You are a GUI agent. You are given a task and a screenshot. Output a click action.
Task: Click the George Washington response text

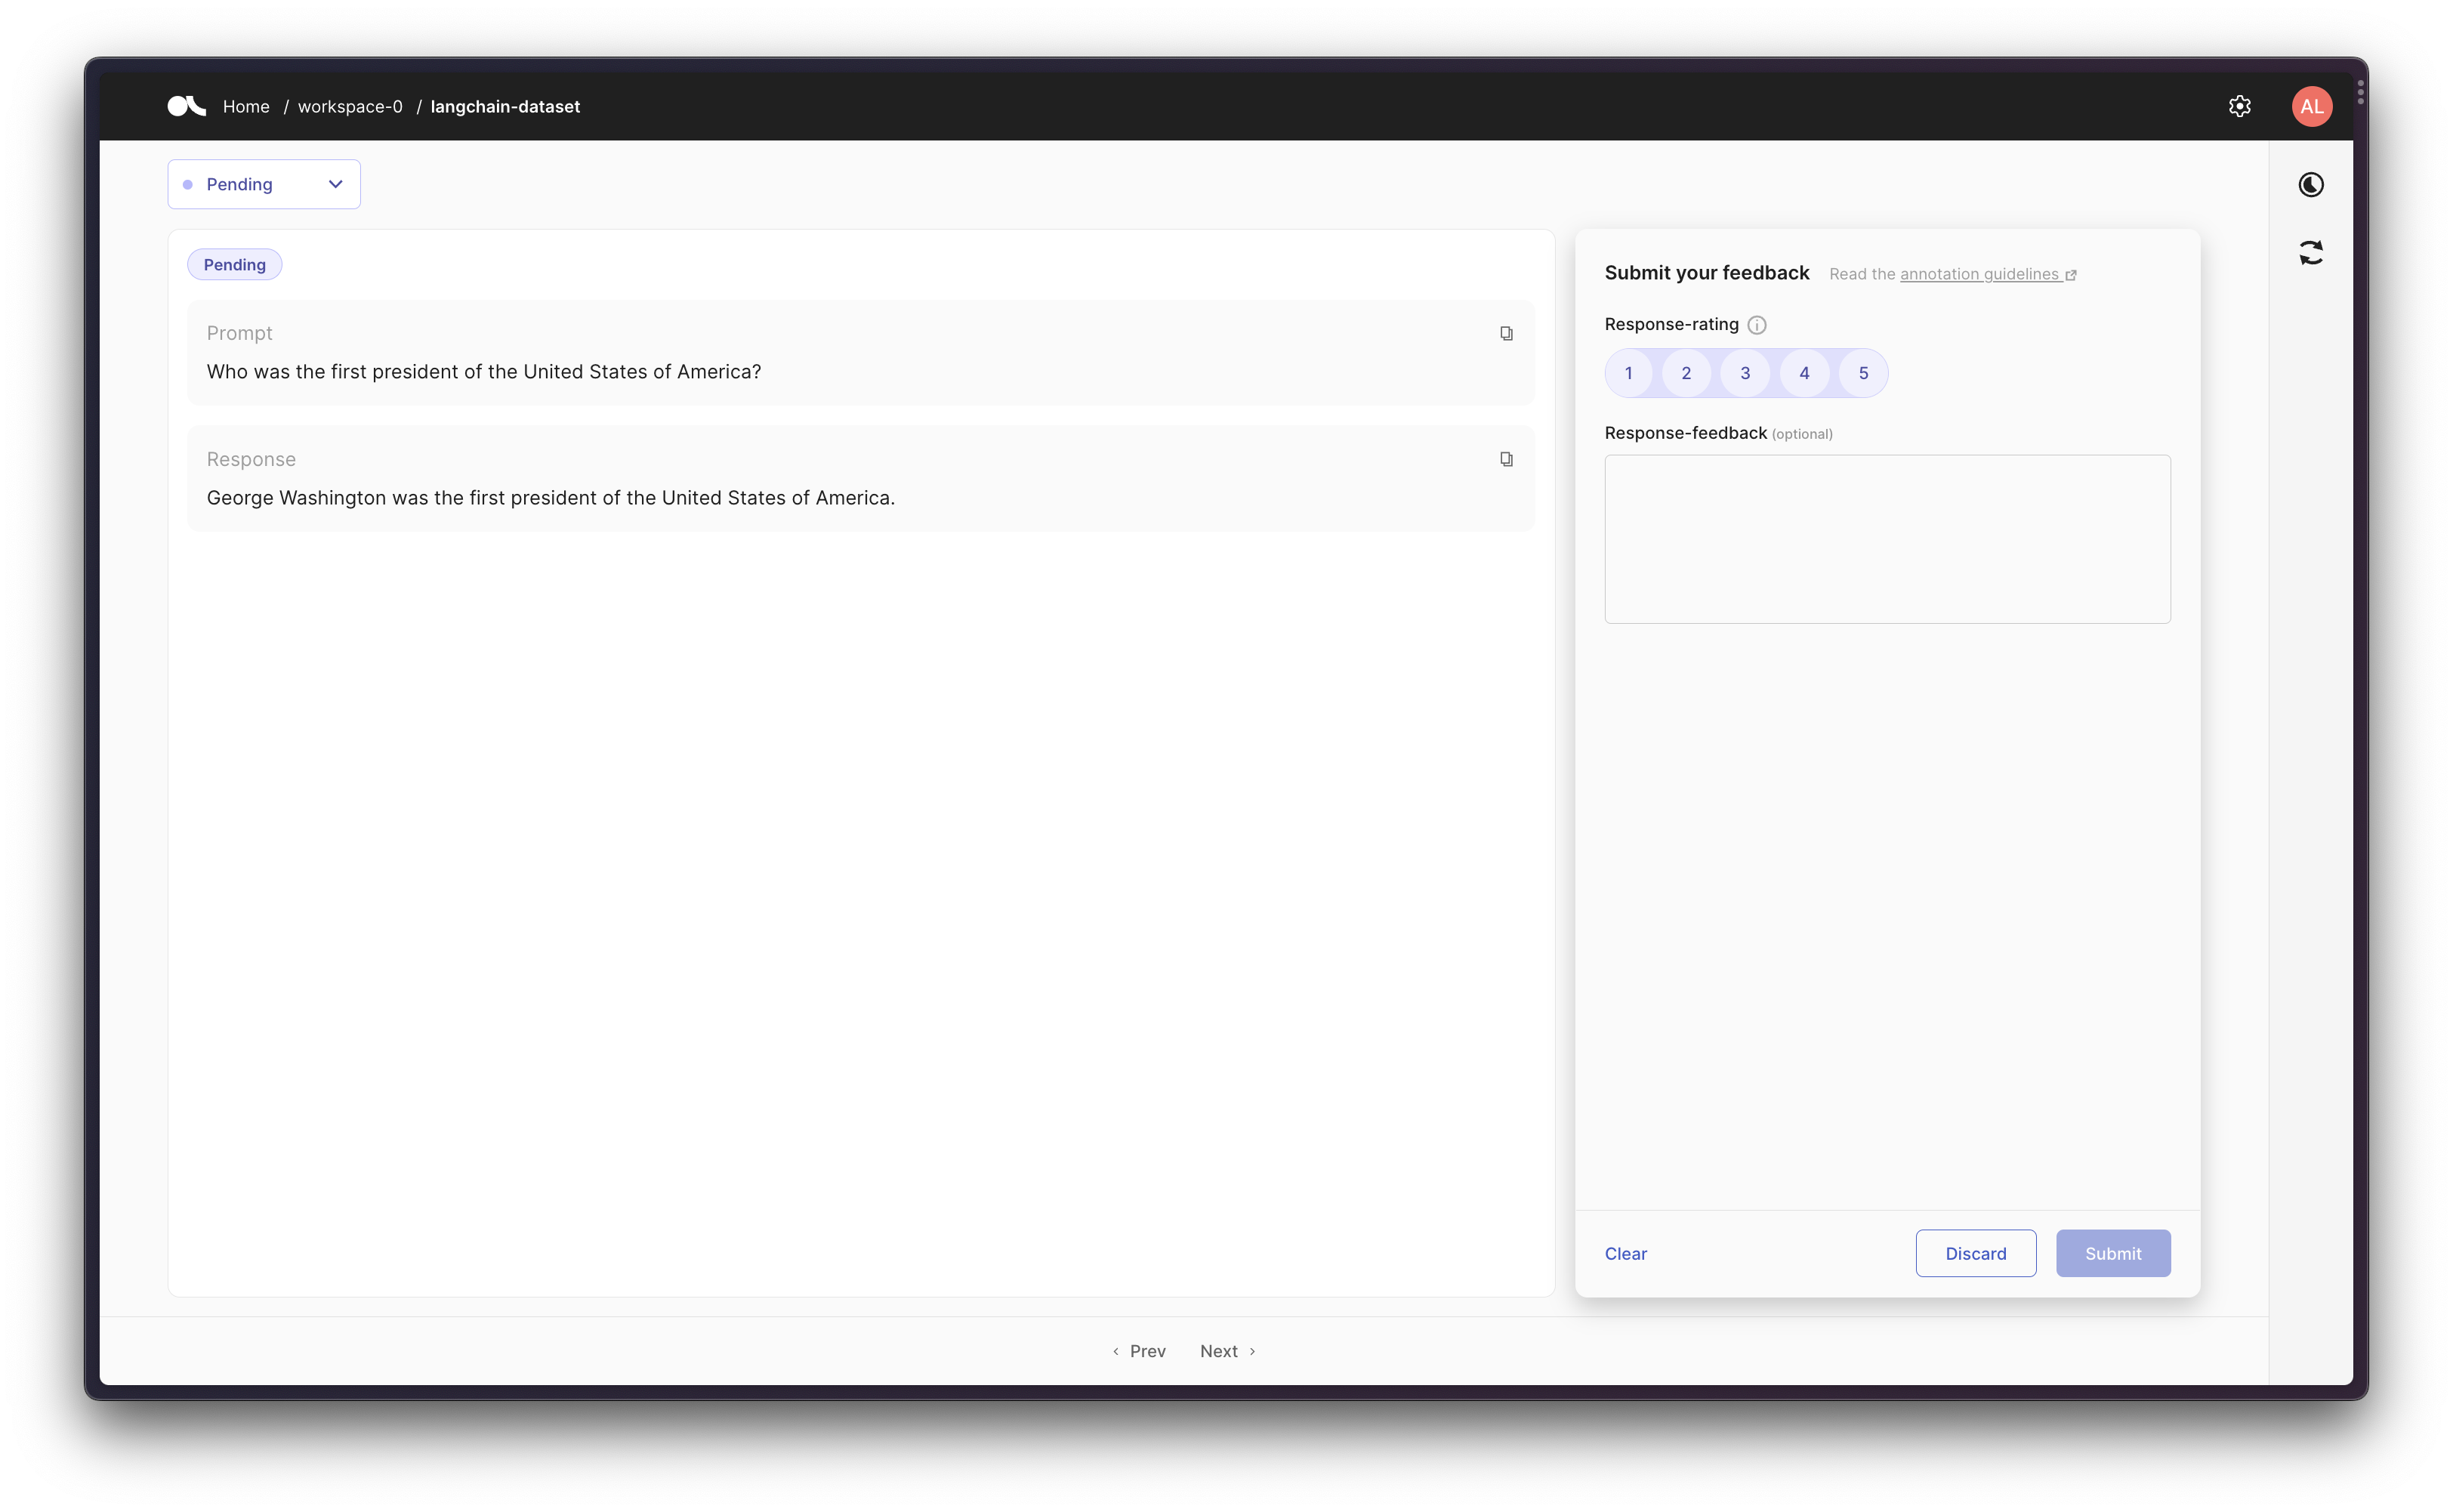550,498
